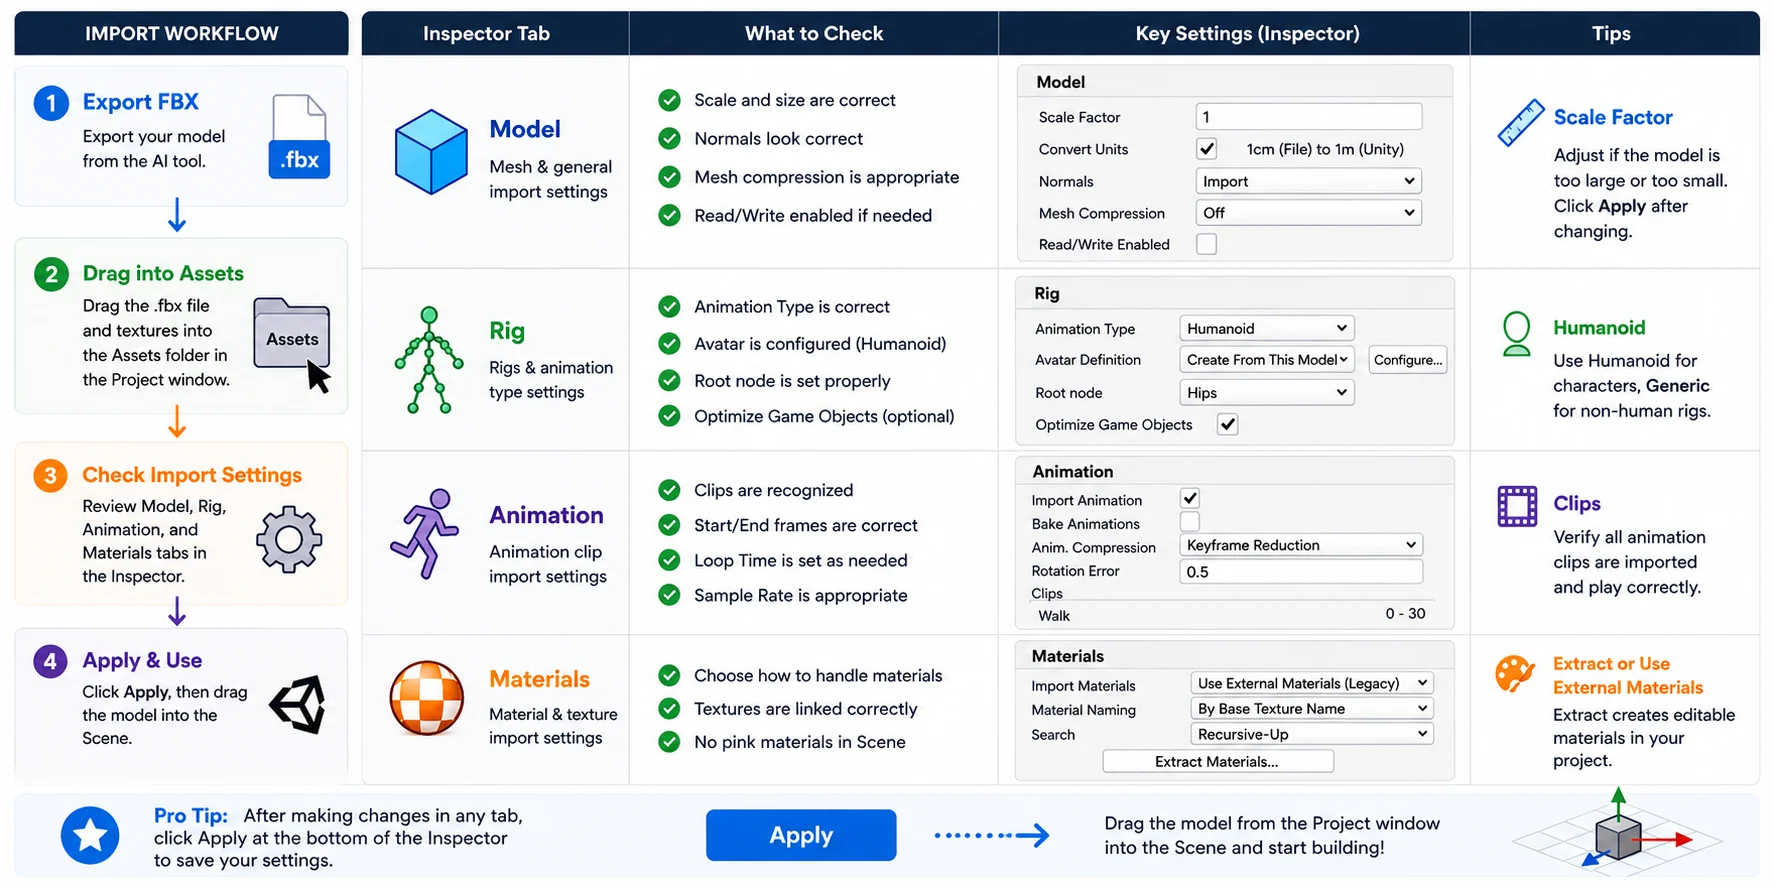The width and height of the screenshot is (1774, 887).
Task: Click the purple running figure Animation icon
Action: click(426, 534)
